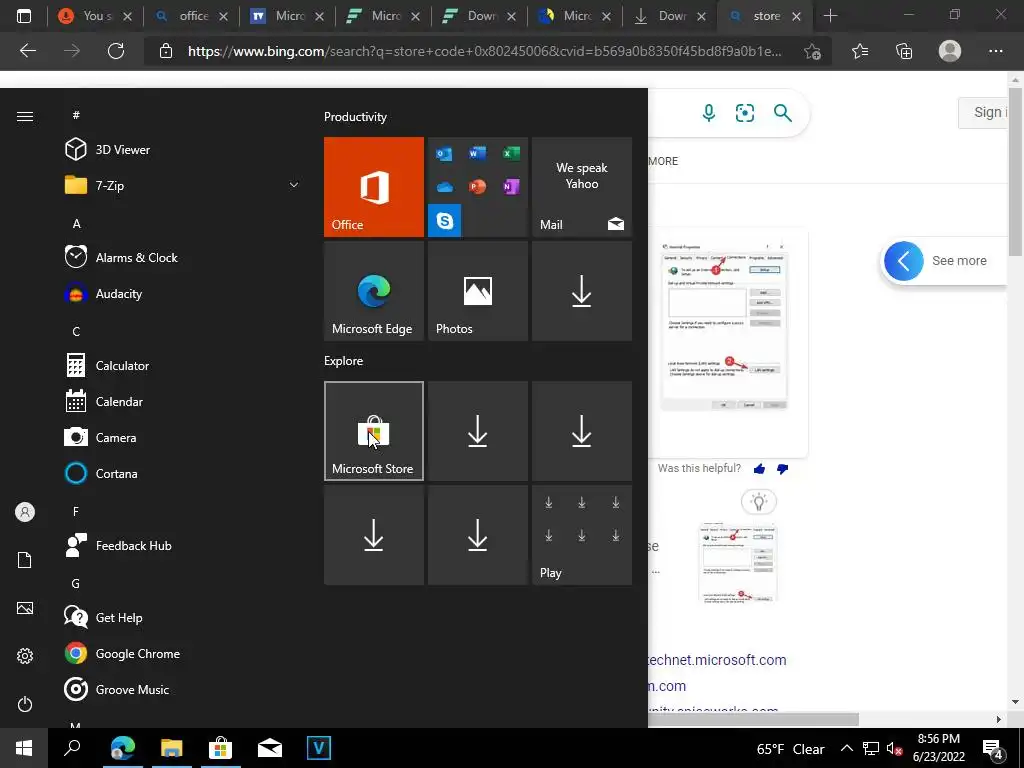Open the Office tile
The image size is (1024, 768).
[x=374, y=187]
